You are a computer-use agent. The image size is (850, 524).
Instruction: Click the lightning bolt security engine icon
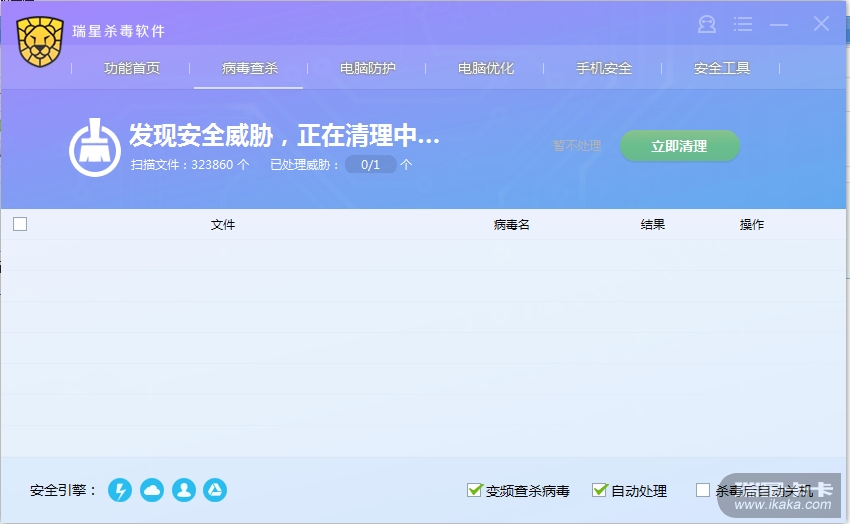click(120, 490)
